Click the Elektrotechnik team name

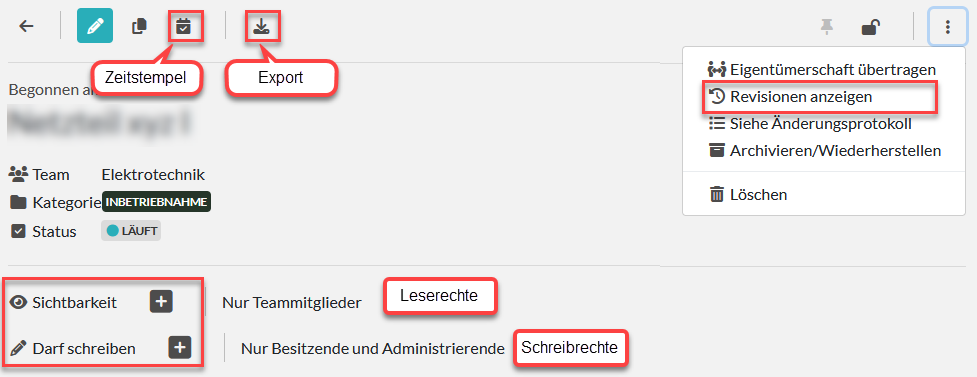point(153,174)
